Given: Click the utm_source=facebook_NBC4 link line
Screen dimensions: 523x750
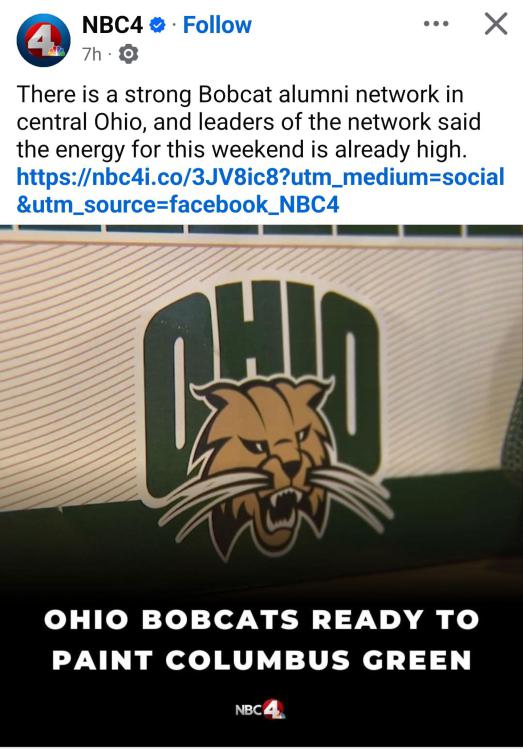Looking at the screenshot, I should (178, 204).
